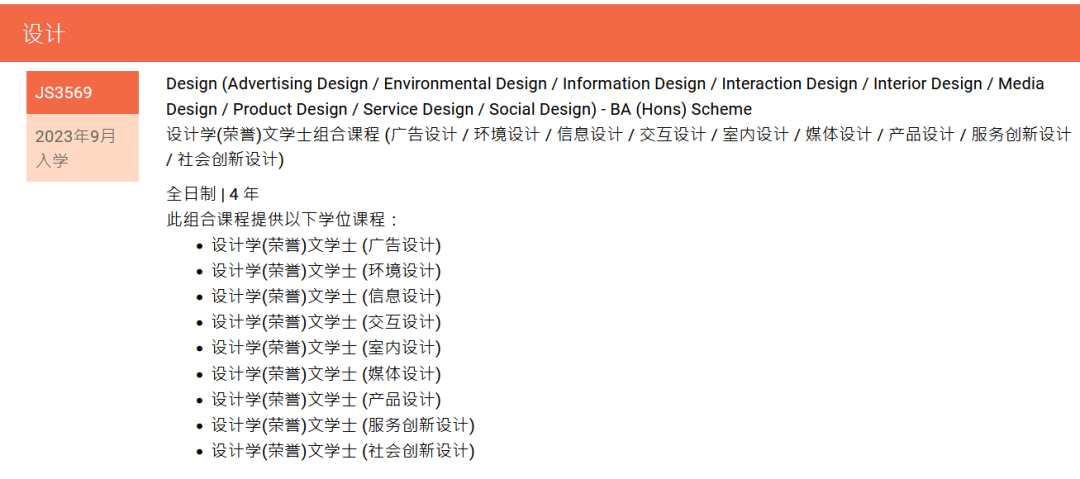
Task: Open 设计学(荣誉)文学士 (室内设计) list item
Action: point(325,348)
